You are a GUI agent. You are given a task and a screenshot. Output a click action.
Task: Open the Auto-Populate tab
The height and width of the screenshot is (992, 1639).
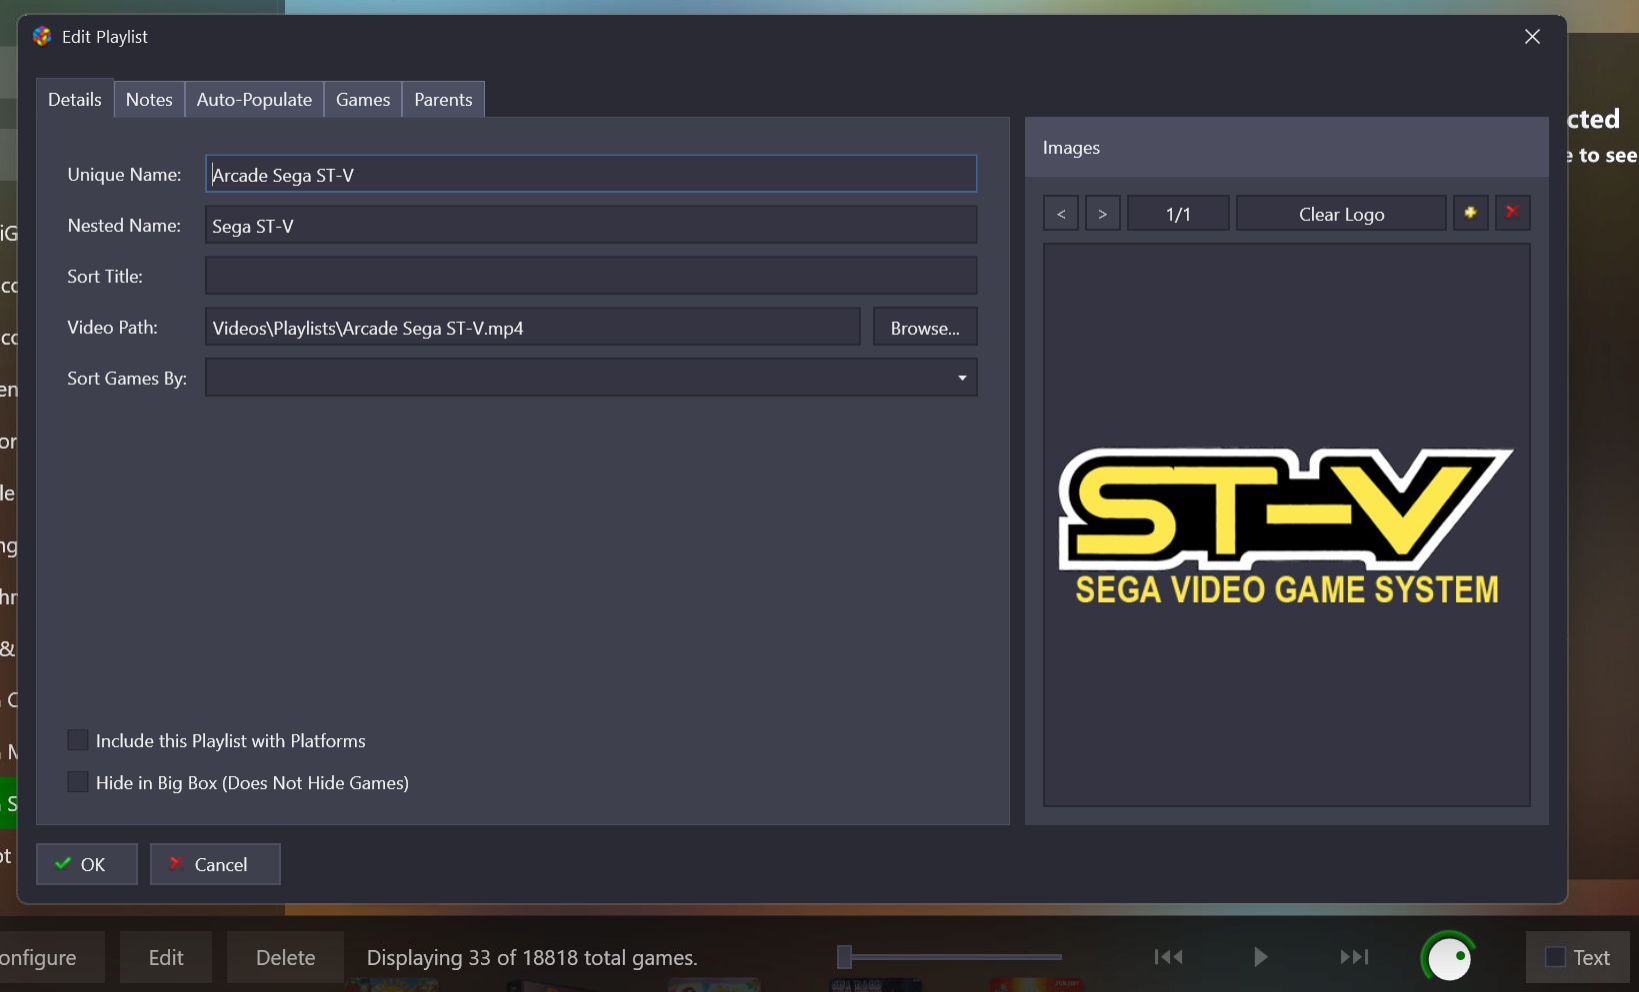[254, 99]
